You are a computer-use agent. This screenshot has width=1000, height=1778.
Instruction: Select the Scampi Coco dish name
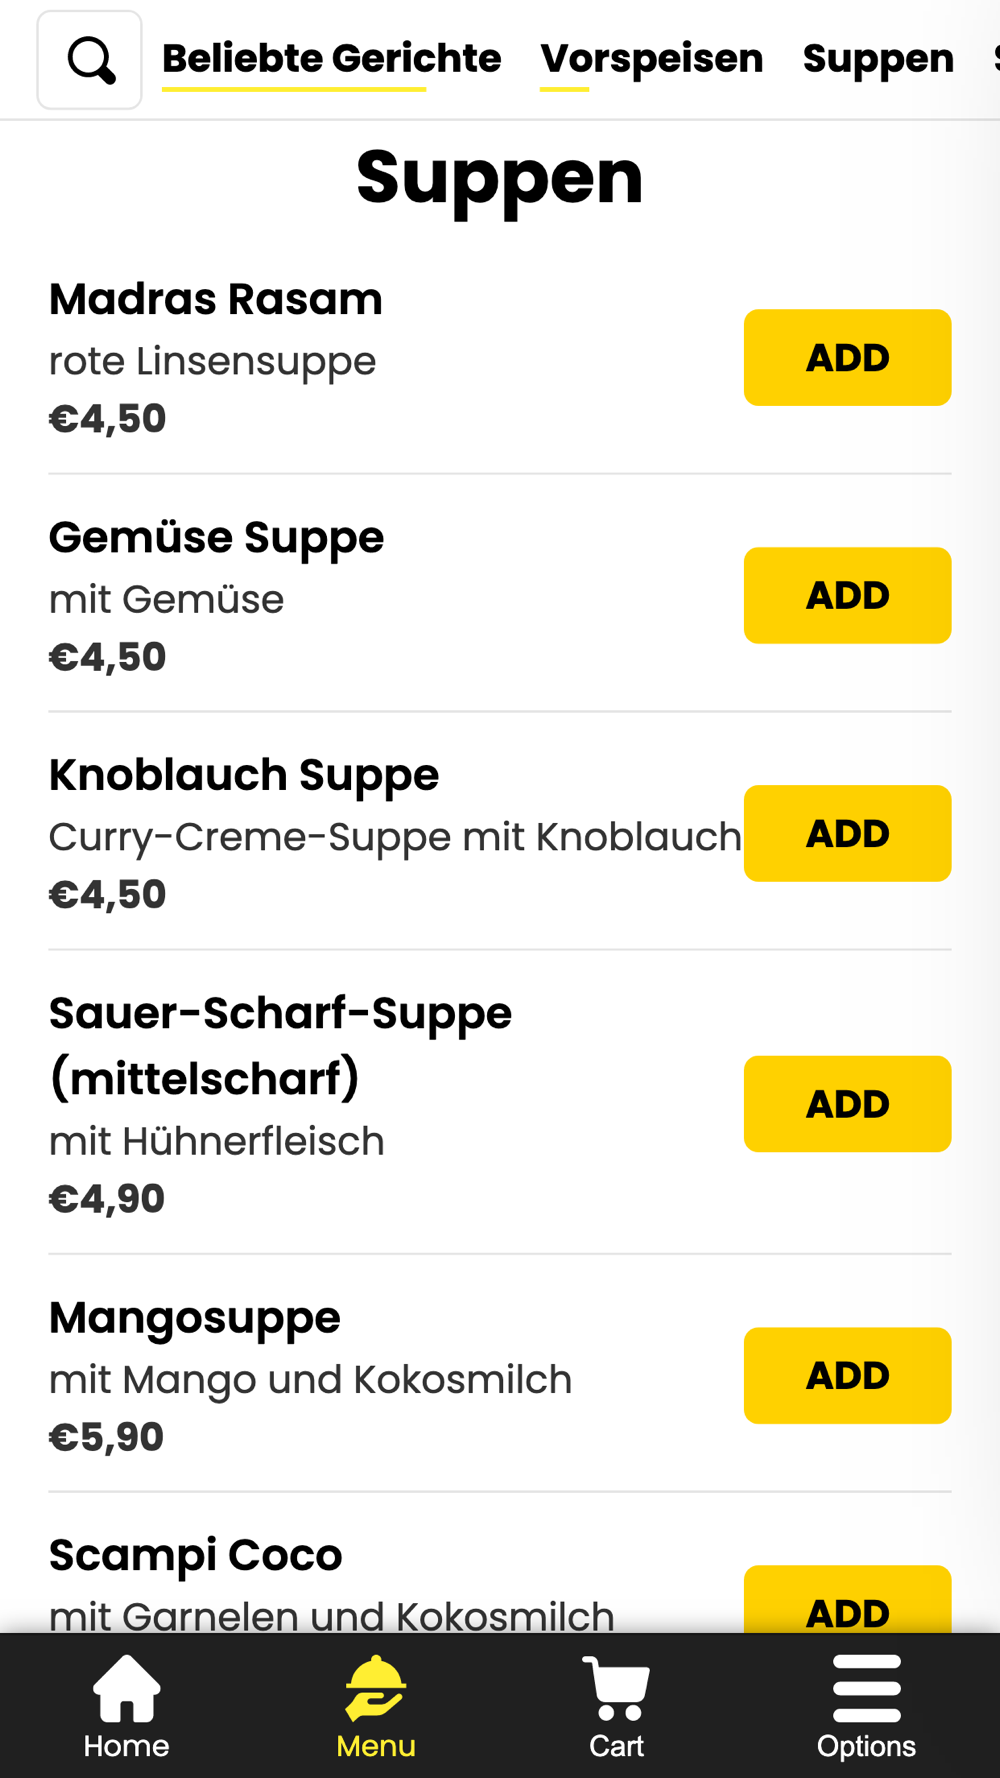coord(196,1556)
